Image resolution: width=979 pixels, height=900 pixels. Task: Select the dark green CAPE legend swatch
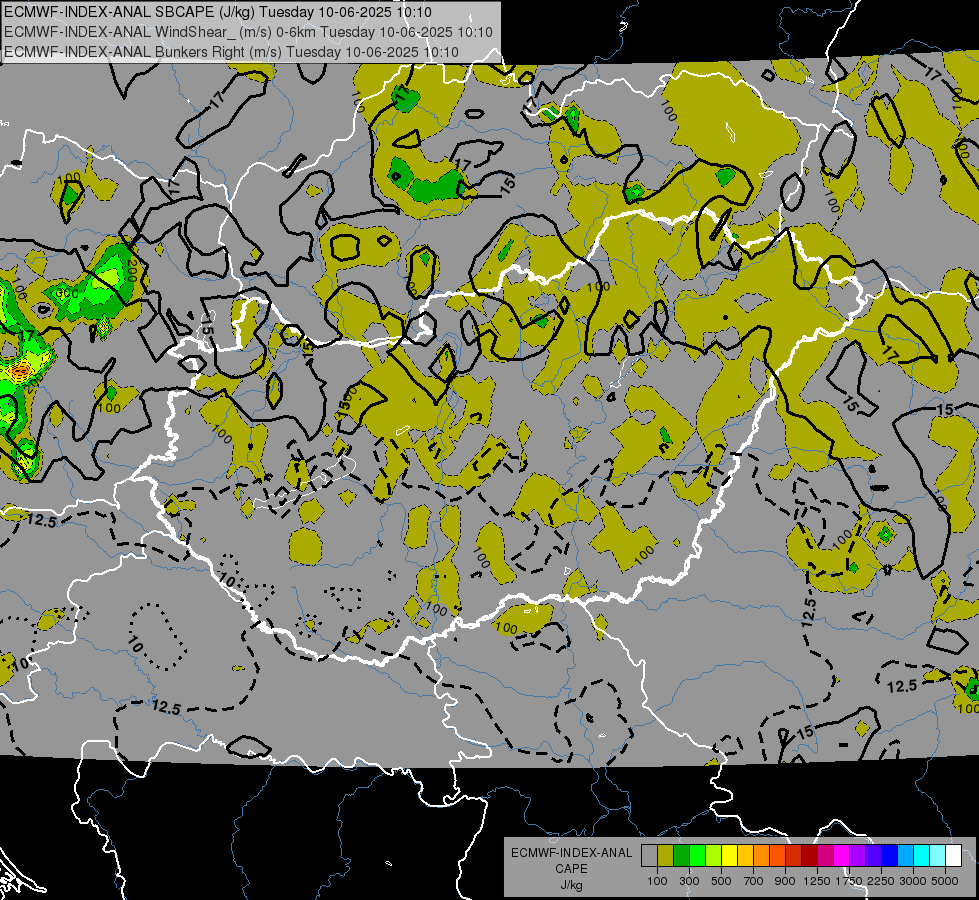(x=681, y=855)
